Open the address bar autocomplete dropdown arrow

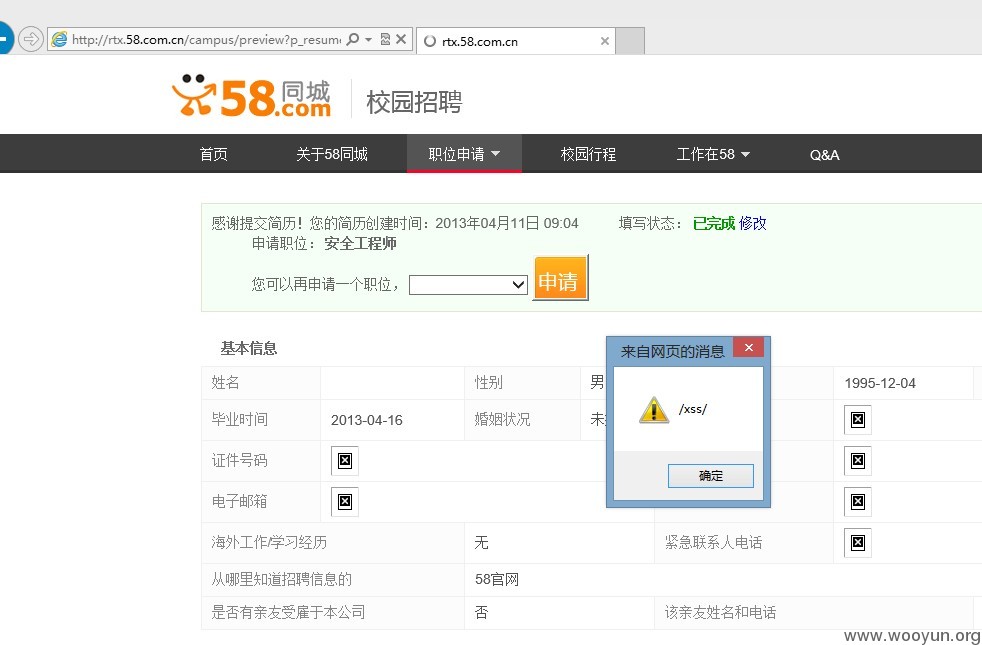coord(368,39)
